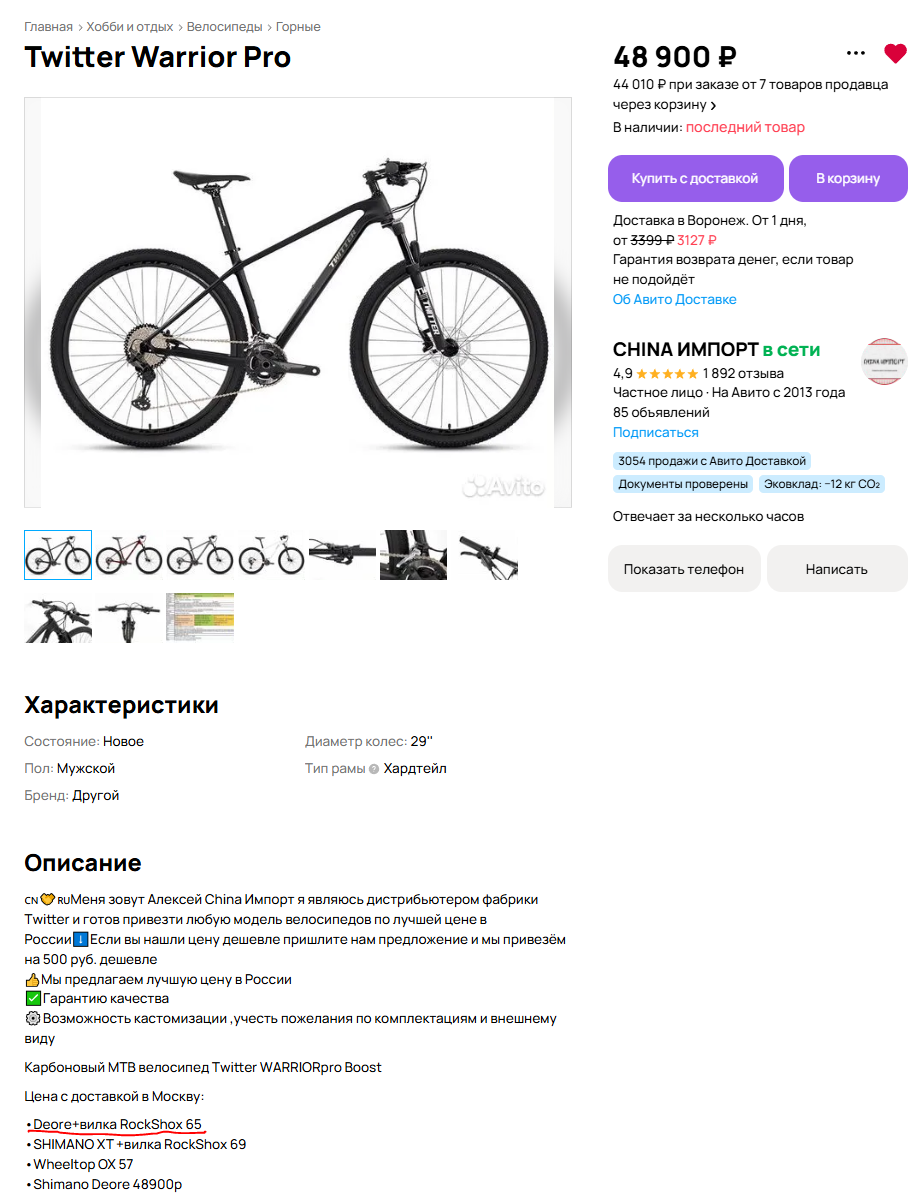Add item with В корзину button

pos(848,178)
